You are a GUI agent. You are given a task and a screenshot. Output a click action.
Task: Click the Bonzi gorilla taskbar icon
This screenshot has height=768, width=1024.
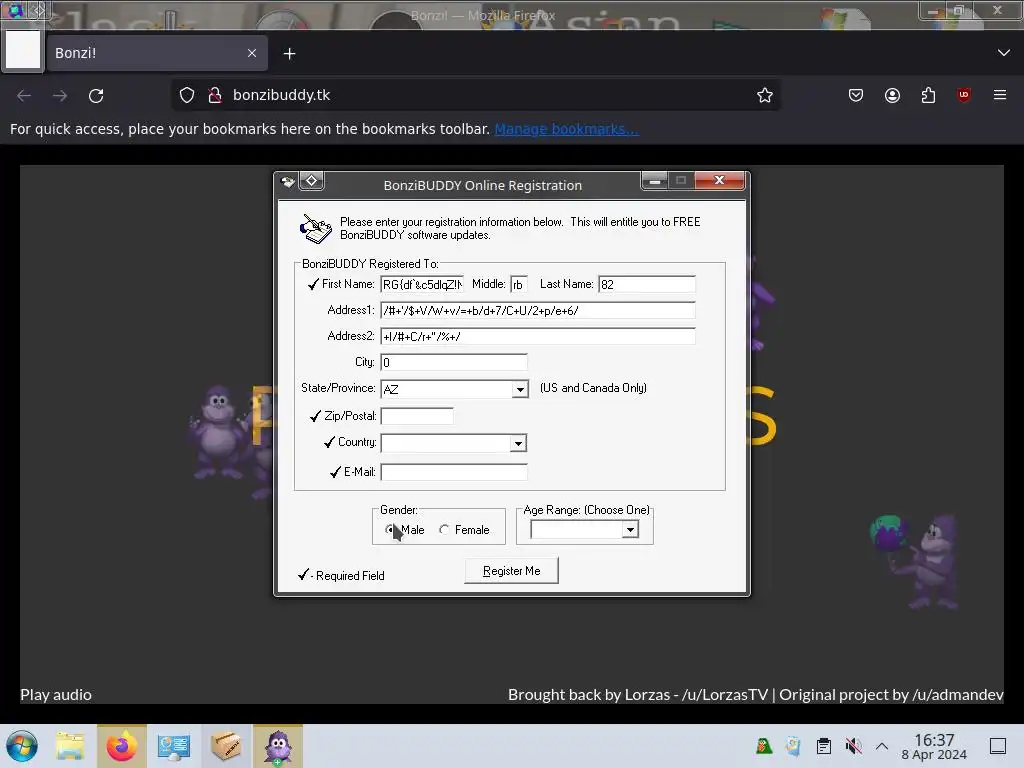pos(278,746)
